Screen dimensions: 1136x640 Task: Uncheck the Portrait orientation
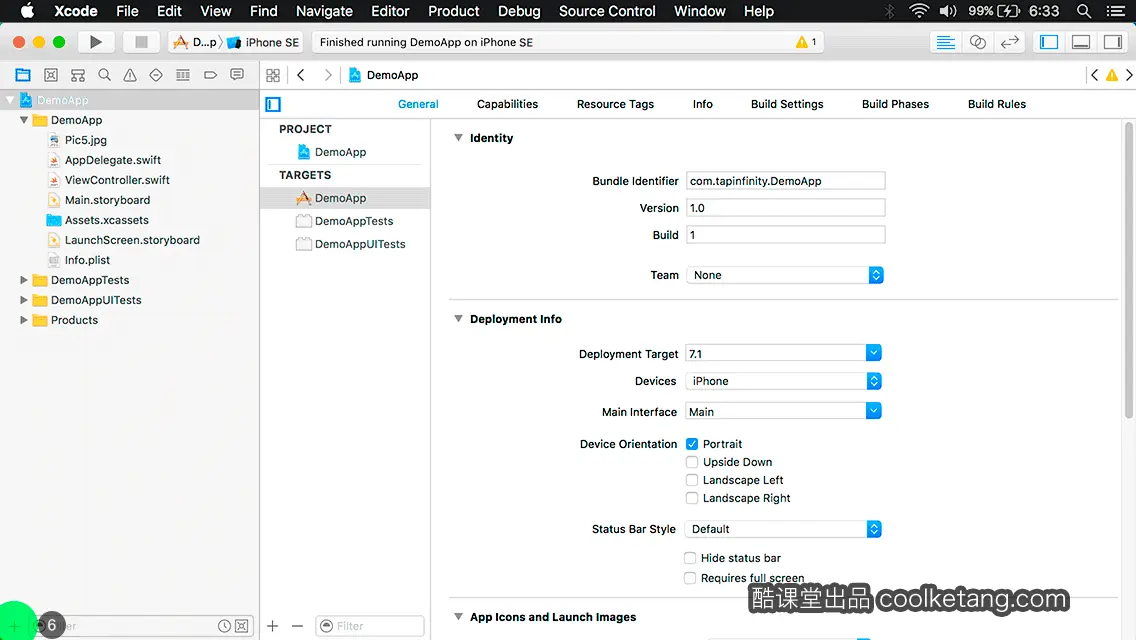[x=692, y=444]
